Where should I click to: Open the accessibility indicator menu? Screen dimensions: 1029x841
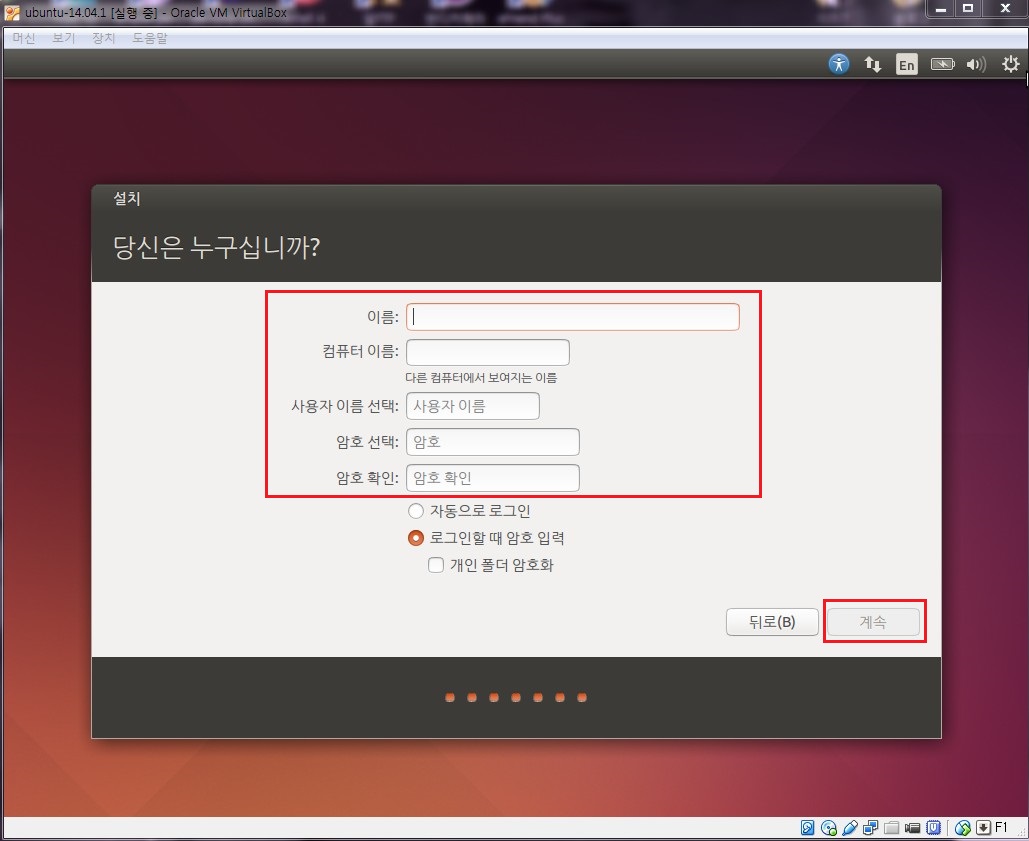pos(838,64)
